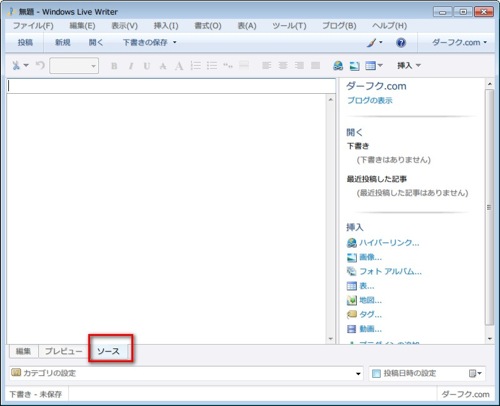Click the ハイパーリンク... link in sidebar
The image size is (500, 406).
[x=389, y=243]
